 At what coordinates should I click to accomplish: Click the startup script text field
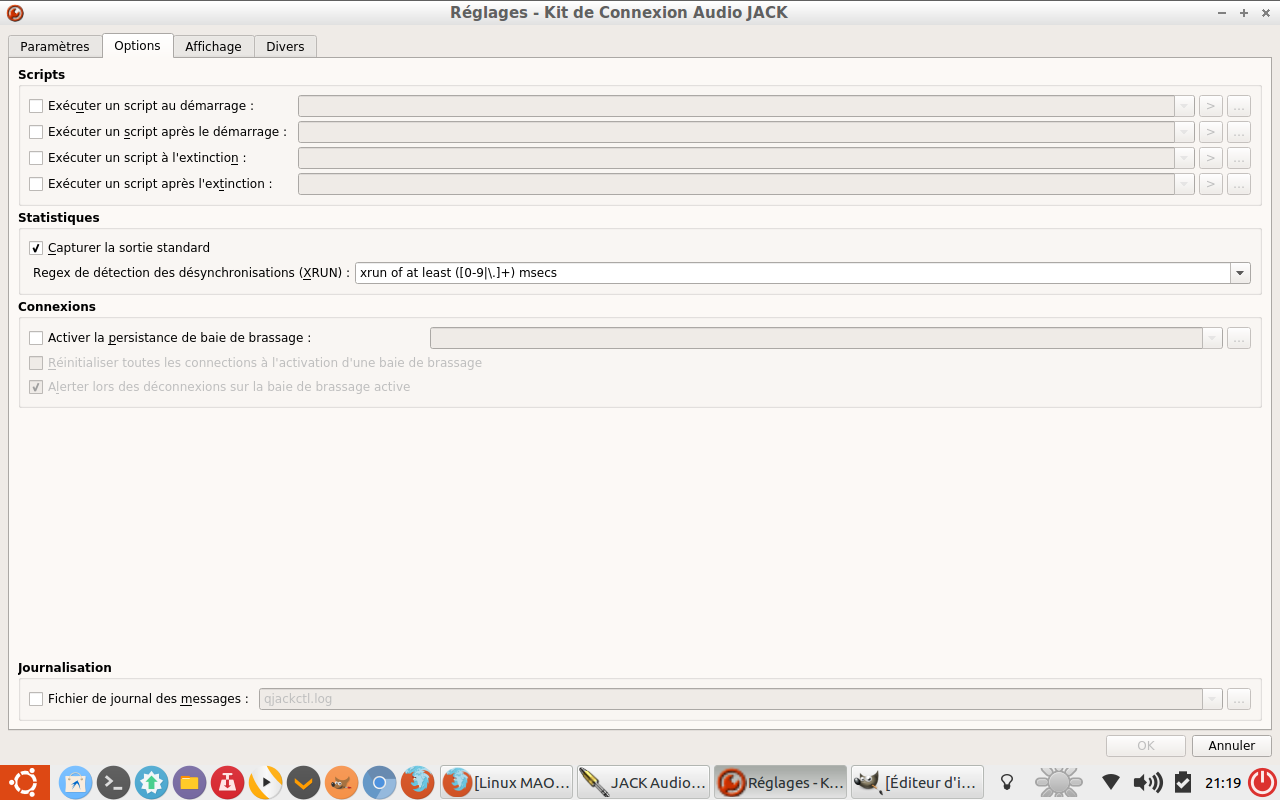tap(737, 106)
